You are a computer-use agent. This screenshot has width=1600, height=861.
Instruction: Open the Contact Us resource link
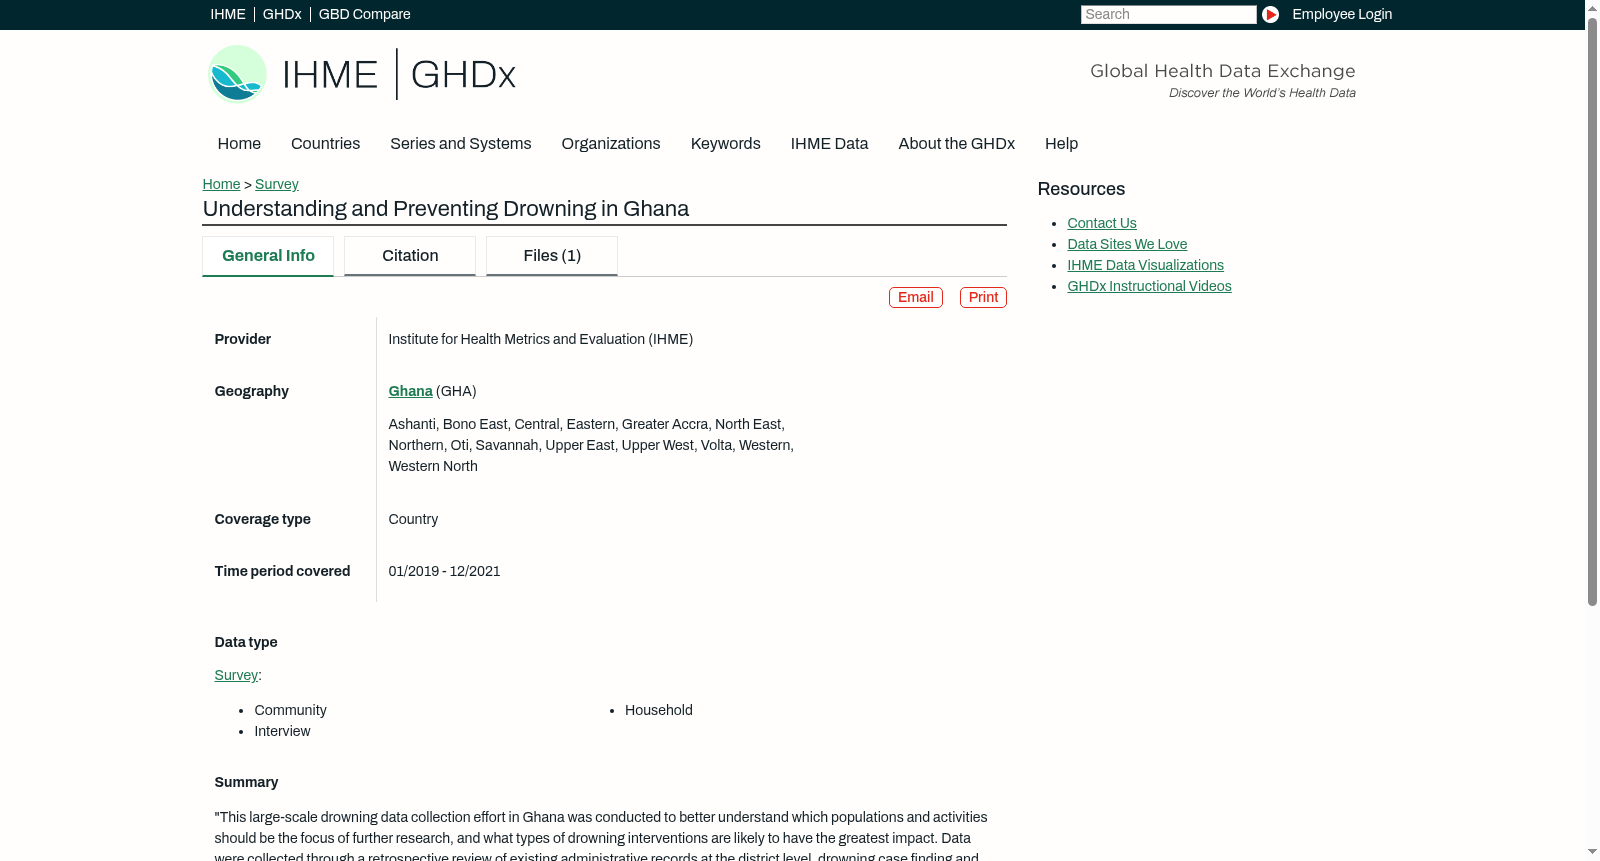click(x=1101, y=223)
